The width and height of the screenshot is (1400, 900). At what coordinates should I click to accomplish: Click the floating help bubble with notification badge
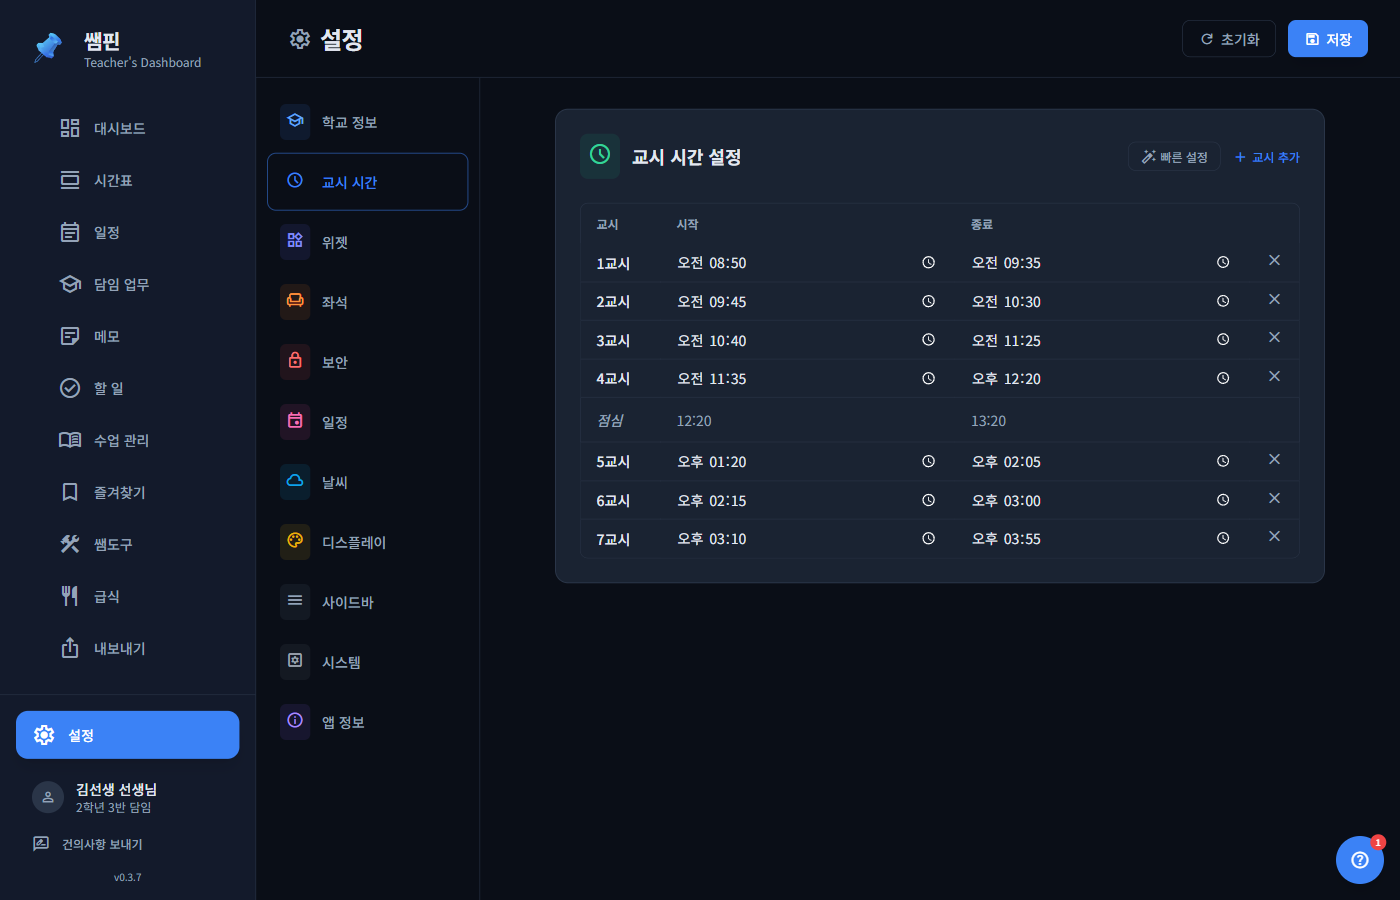click(1359, 860)
